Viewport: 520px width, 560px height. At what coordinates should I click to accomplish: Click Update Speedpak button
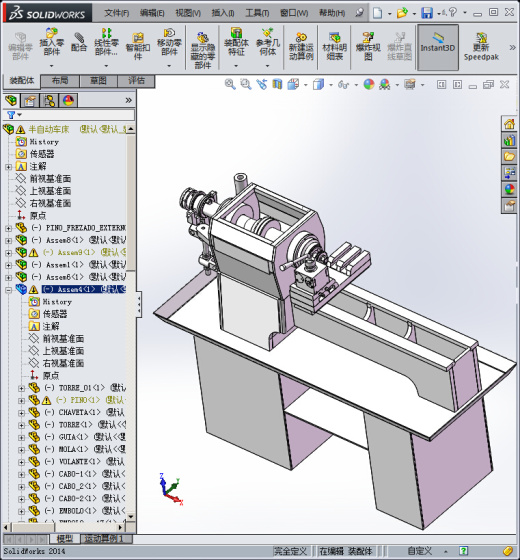pos(481,46)
